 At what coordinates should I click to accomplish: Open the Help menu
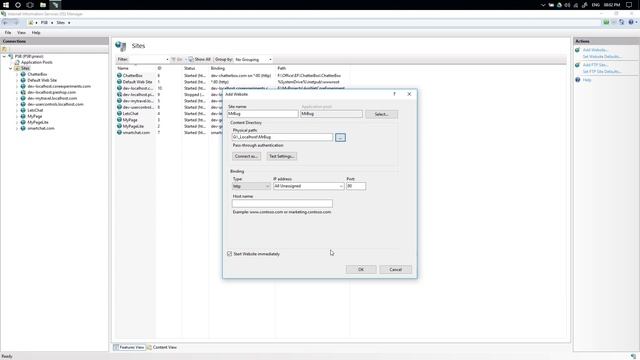(36, 33)
